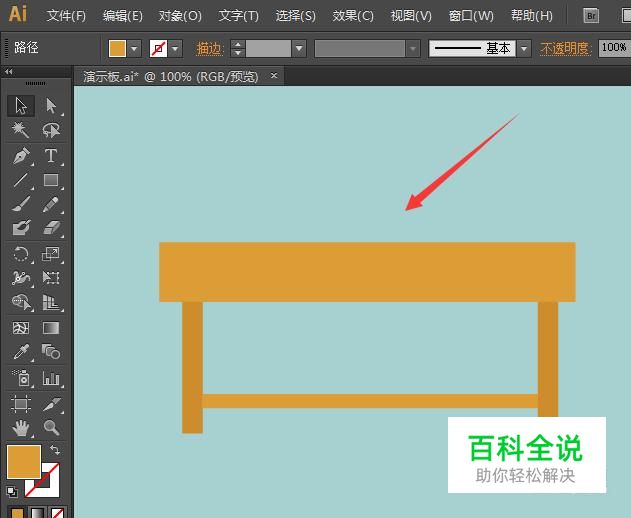Open brush definition 基本 dropdown

[x=524, y=49]
